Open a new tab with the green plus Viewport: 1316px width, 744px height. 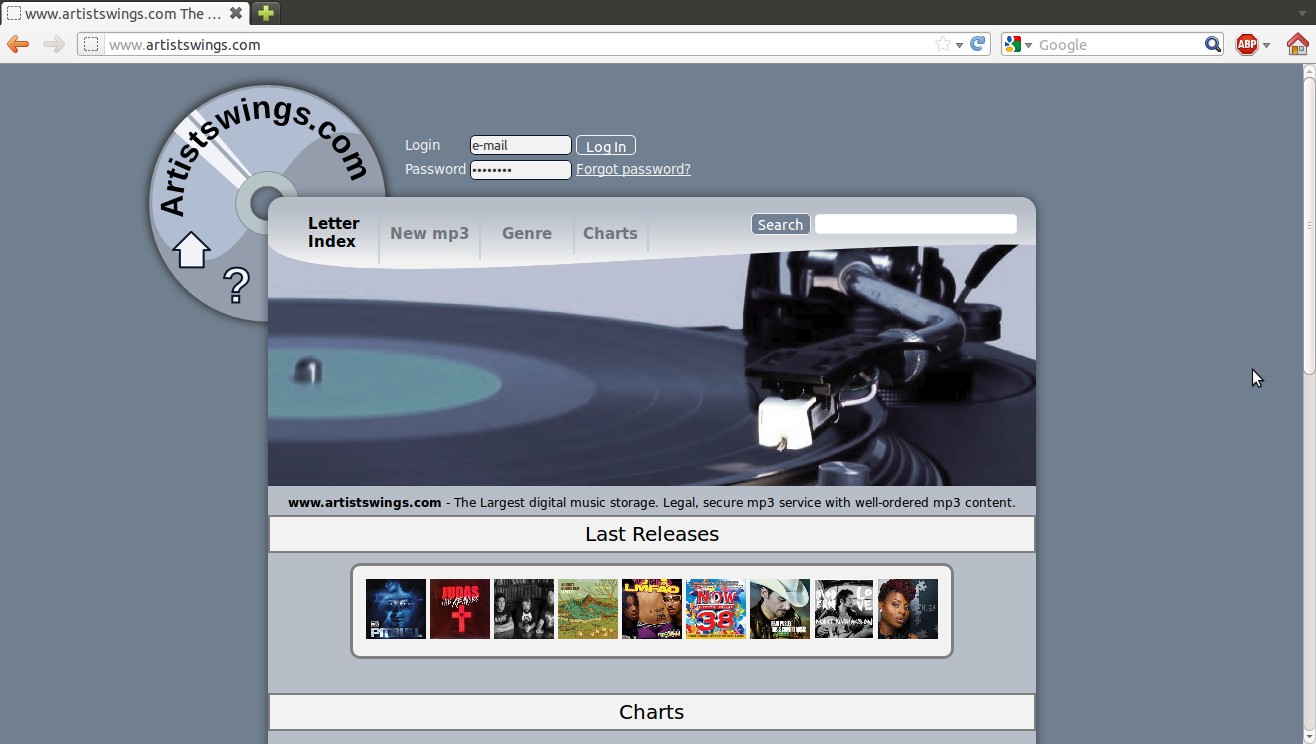point(265,13)
